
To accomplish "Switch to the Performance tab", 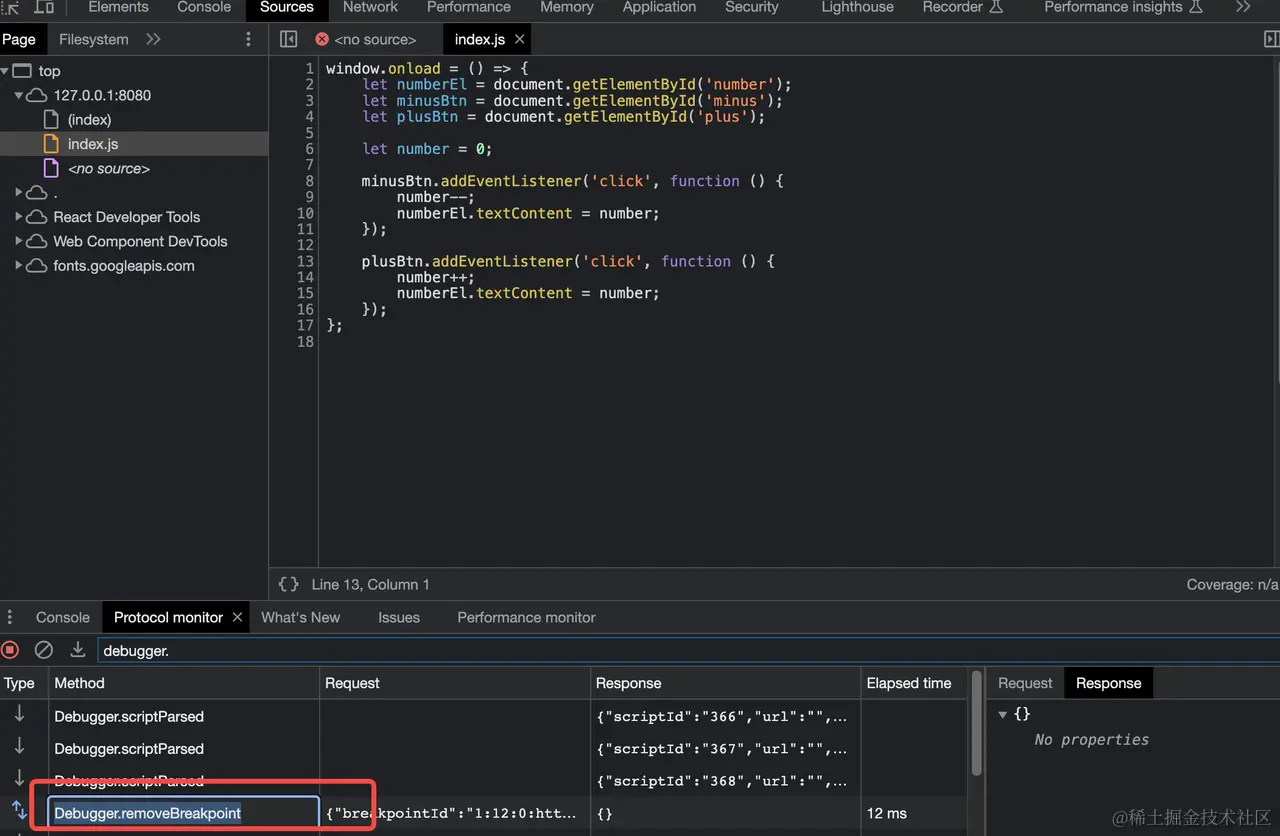I will (x=469, y=7).
